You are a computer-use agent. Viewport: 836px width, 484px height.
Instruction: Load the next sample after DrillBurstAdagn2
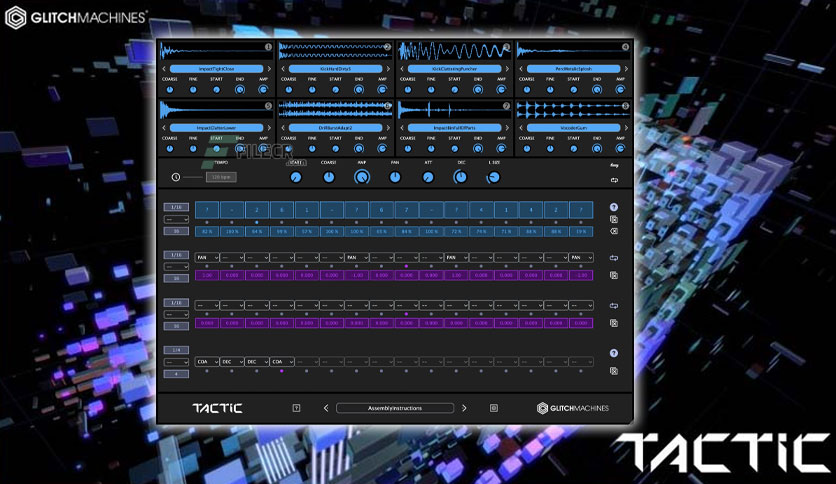coord(388,128)
